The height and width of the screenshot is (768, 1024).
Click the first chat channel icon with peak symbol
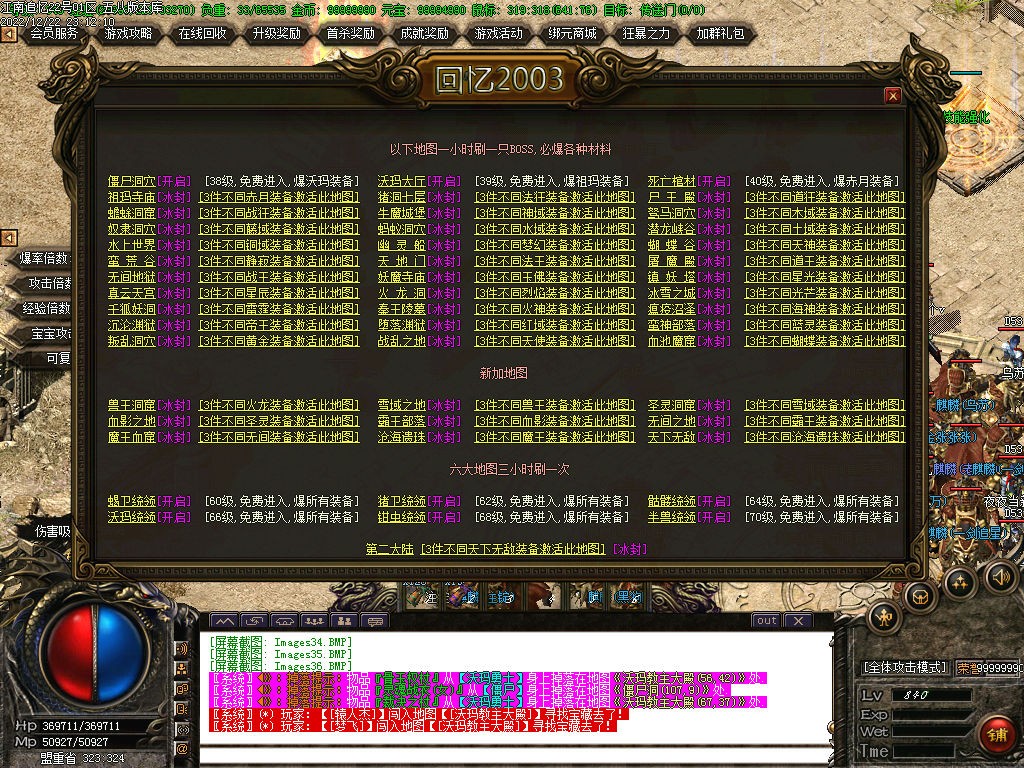[x=223, y=621]
